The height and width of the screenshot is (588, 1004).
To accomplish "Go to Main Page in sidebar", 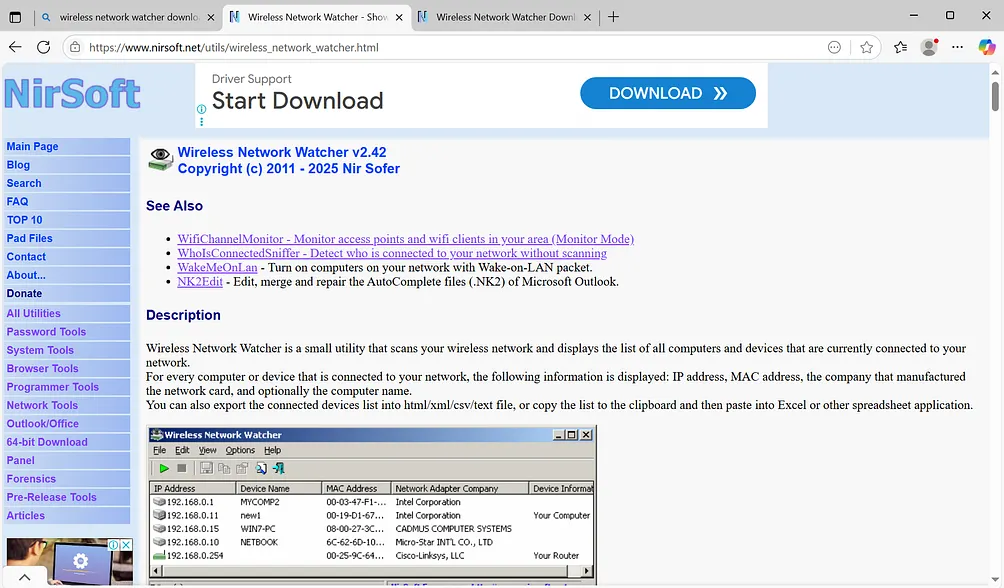I will 67,146.
